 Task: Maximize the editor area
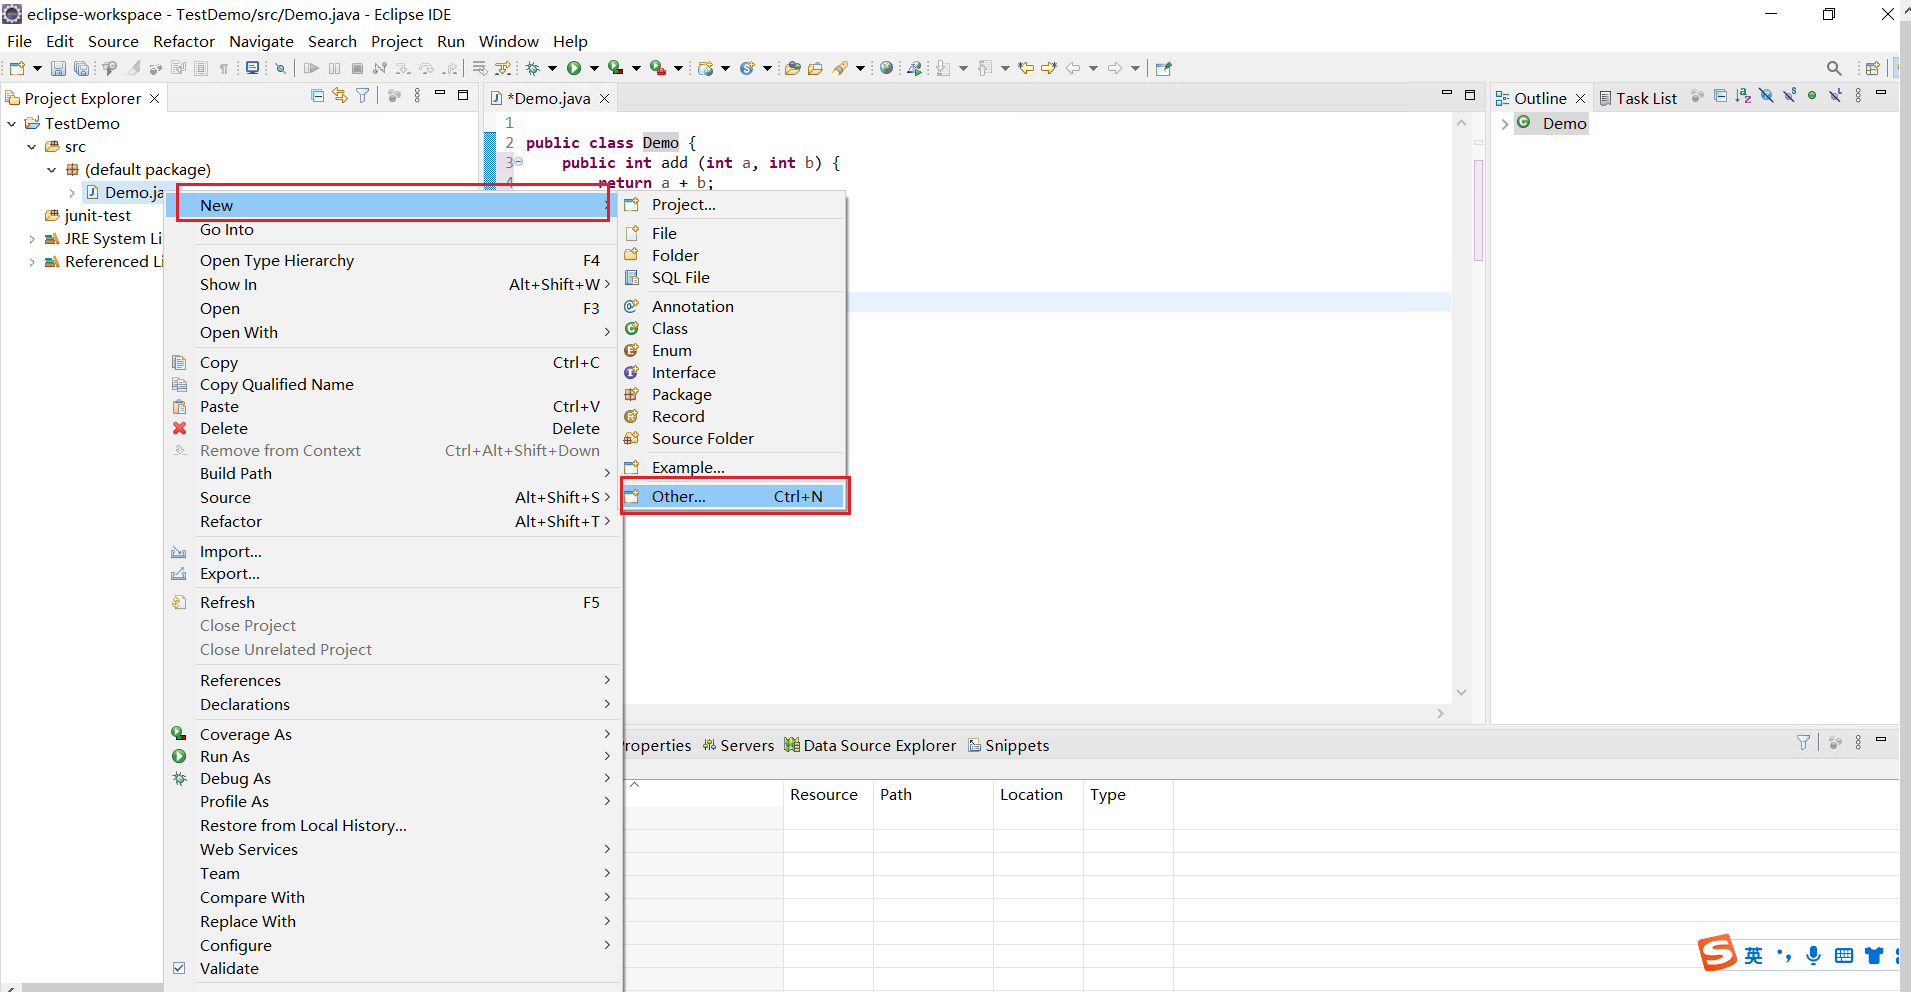[x=1469, y=95]
